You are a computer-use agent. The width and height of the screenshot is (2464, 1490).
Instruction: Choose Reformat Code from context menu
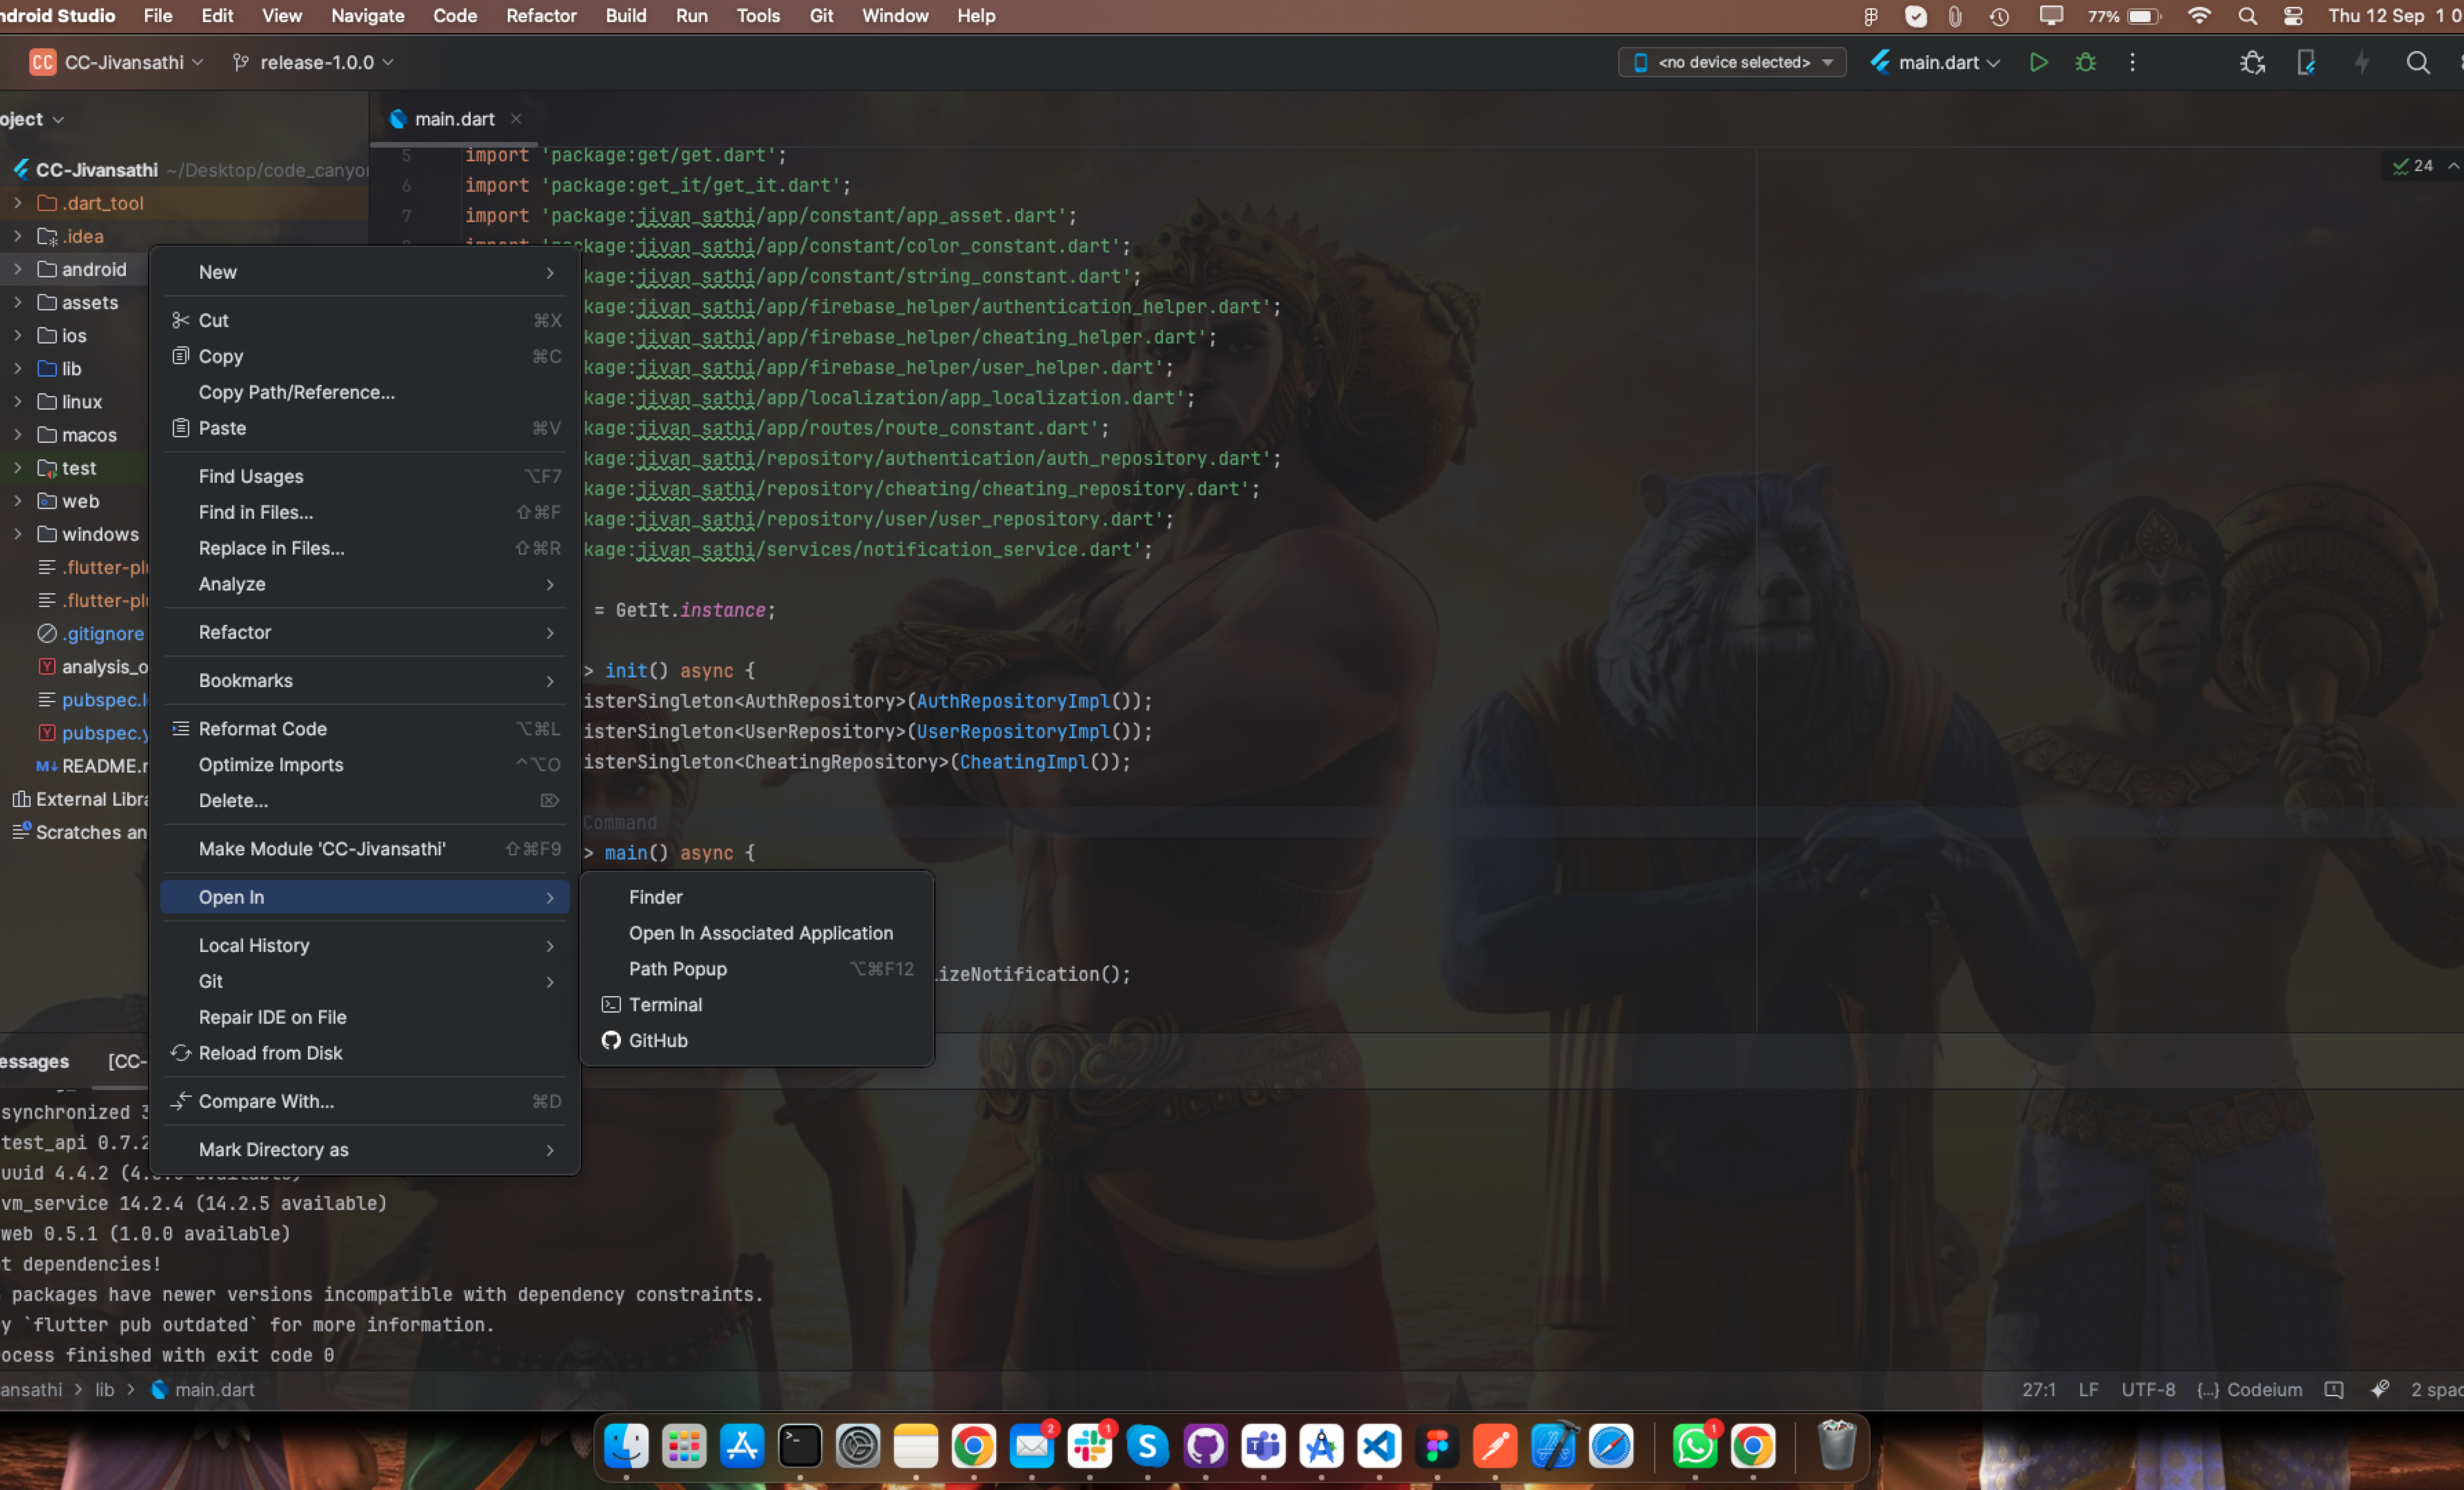pos(262,728)
